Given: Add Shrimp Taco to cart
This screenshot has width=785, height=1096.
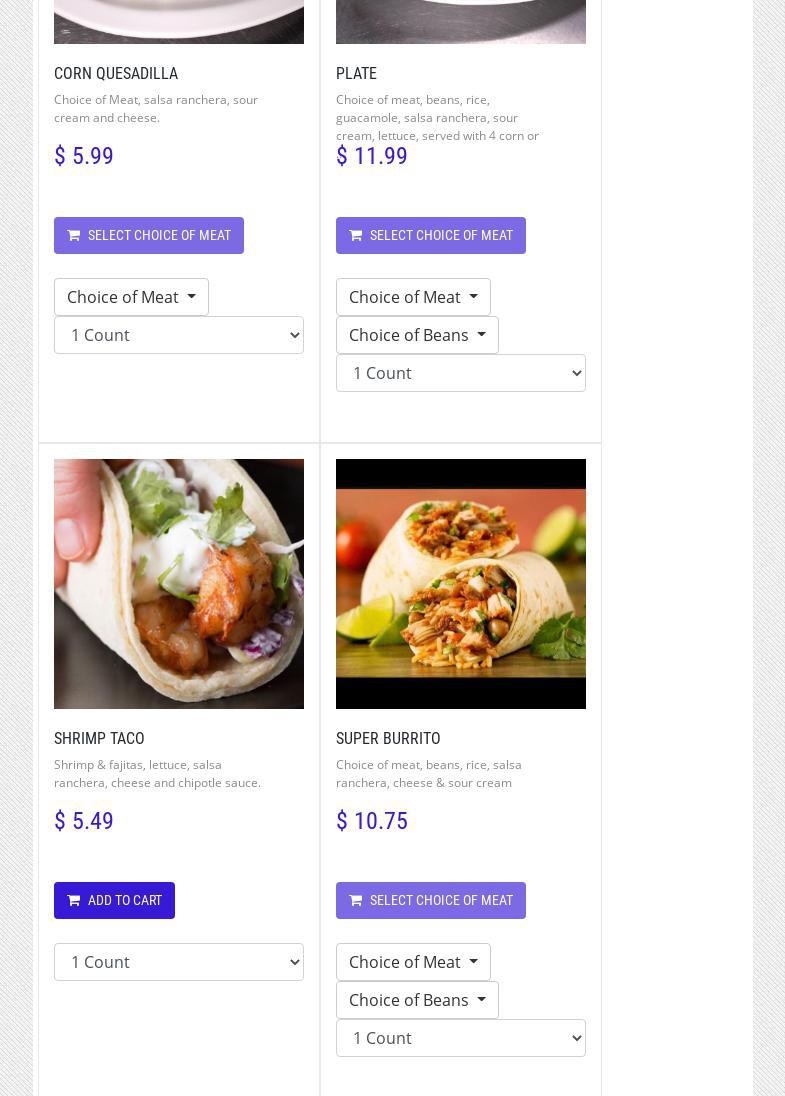Looking at the screenshot, I should [x=115, y=900].
